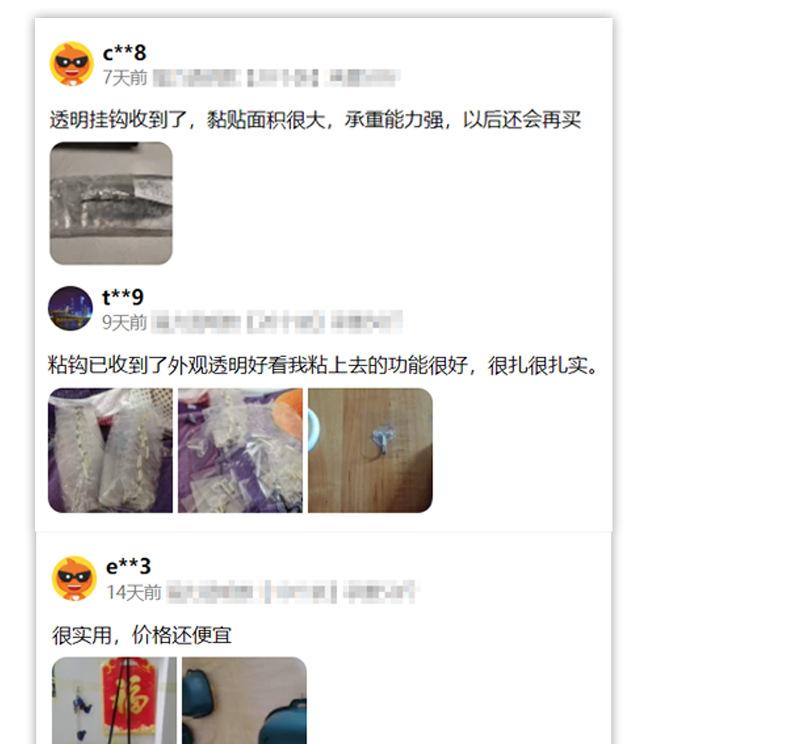
Task: Open second photo of hooks on purple cloth
Action: pyautogui.click(x=240, y=450)
